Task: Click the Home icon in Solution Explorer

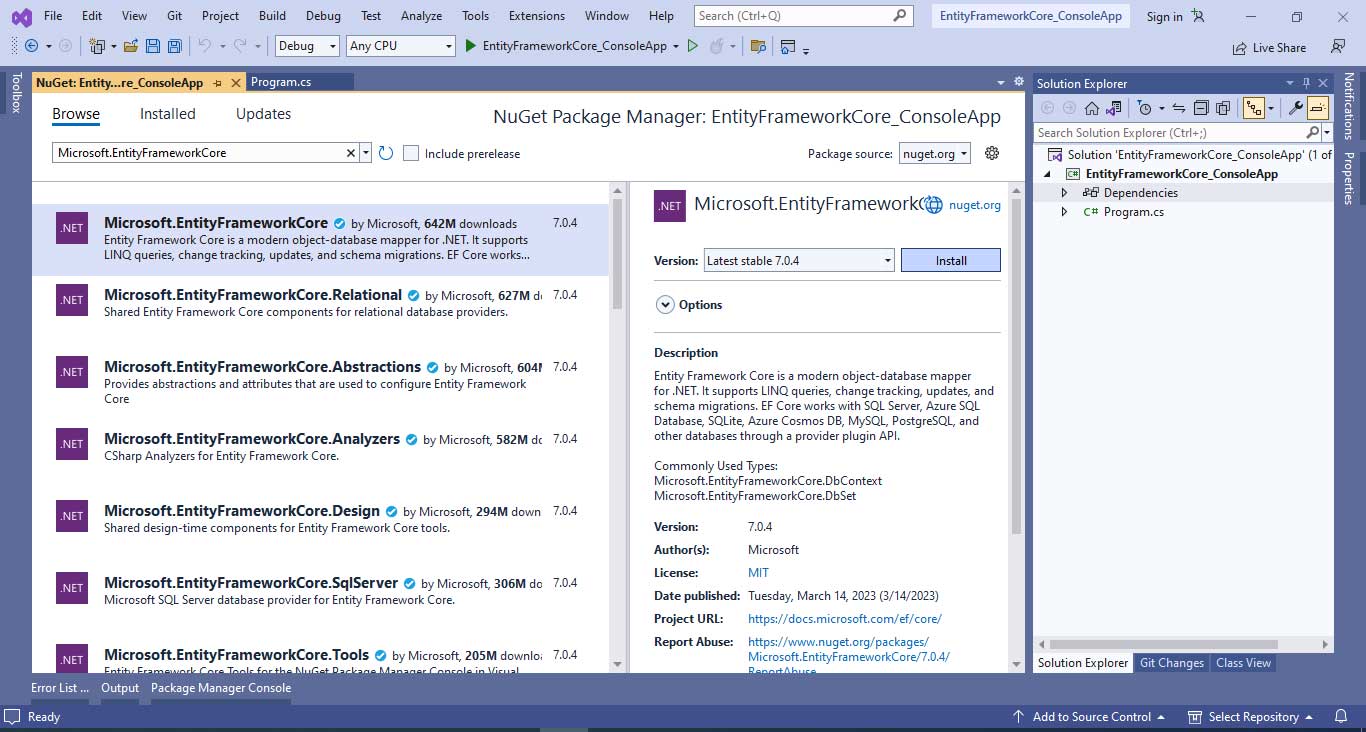Action: pyautogui.click(x=1090, y=107)
